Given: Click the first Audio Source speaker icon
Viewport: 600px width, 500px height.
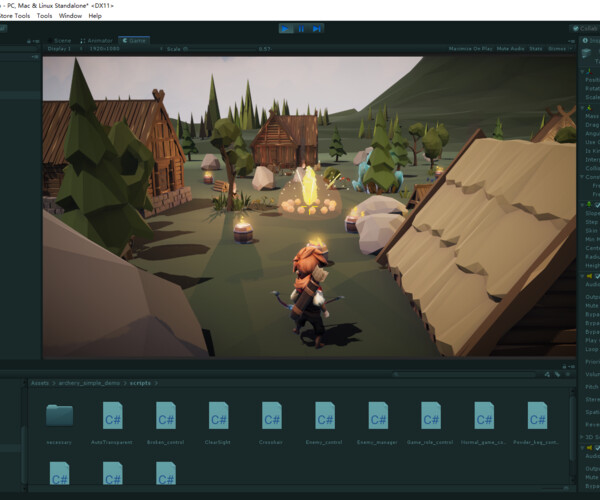Looking at the screenshot, I should (x=590, y=276).
